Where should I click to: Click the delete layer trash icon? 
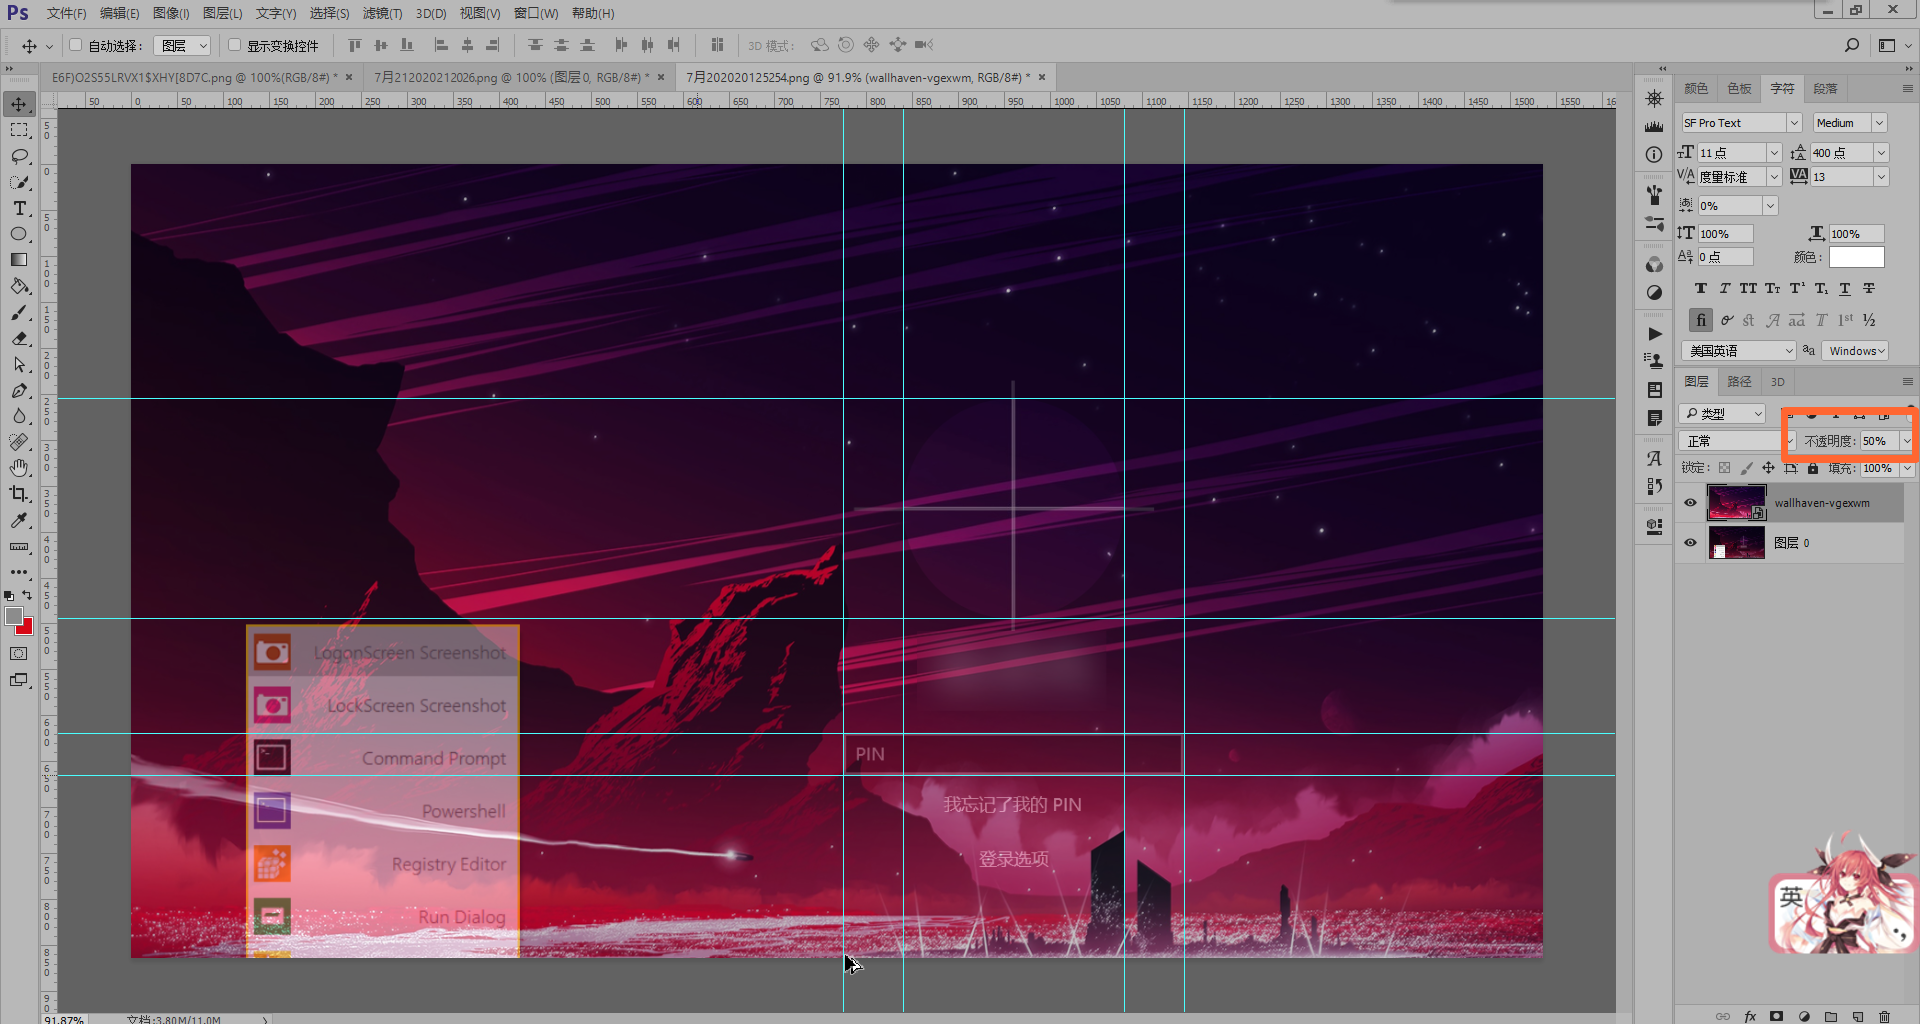point(1884,1016)
